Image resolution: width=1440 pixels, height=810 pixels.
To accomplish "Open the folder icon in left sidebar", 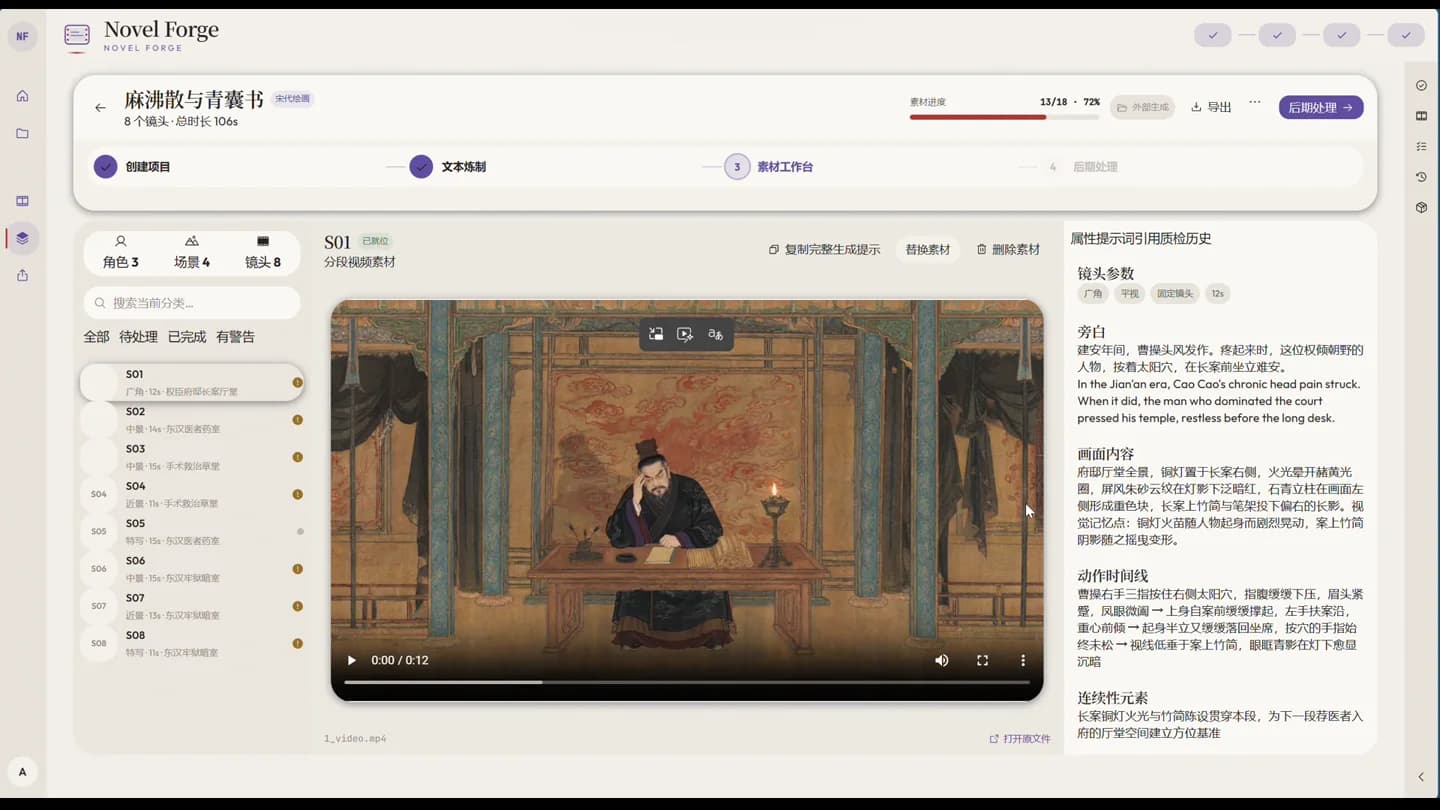I will [22, 133].
